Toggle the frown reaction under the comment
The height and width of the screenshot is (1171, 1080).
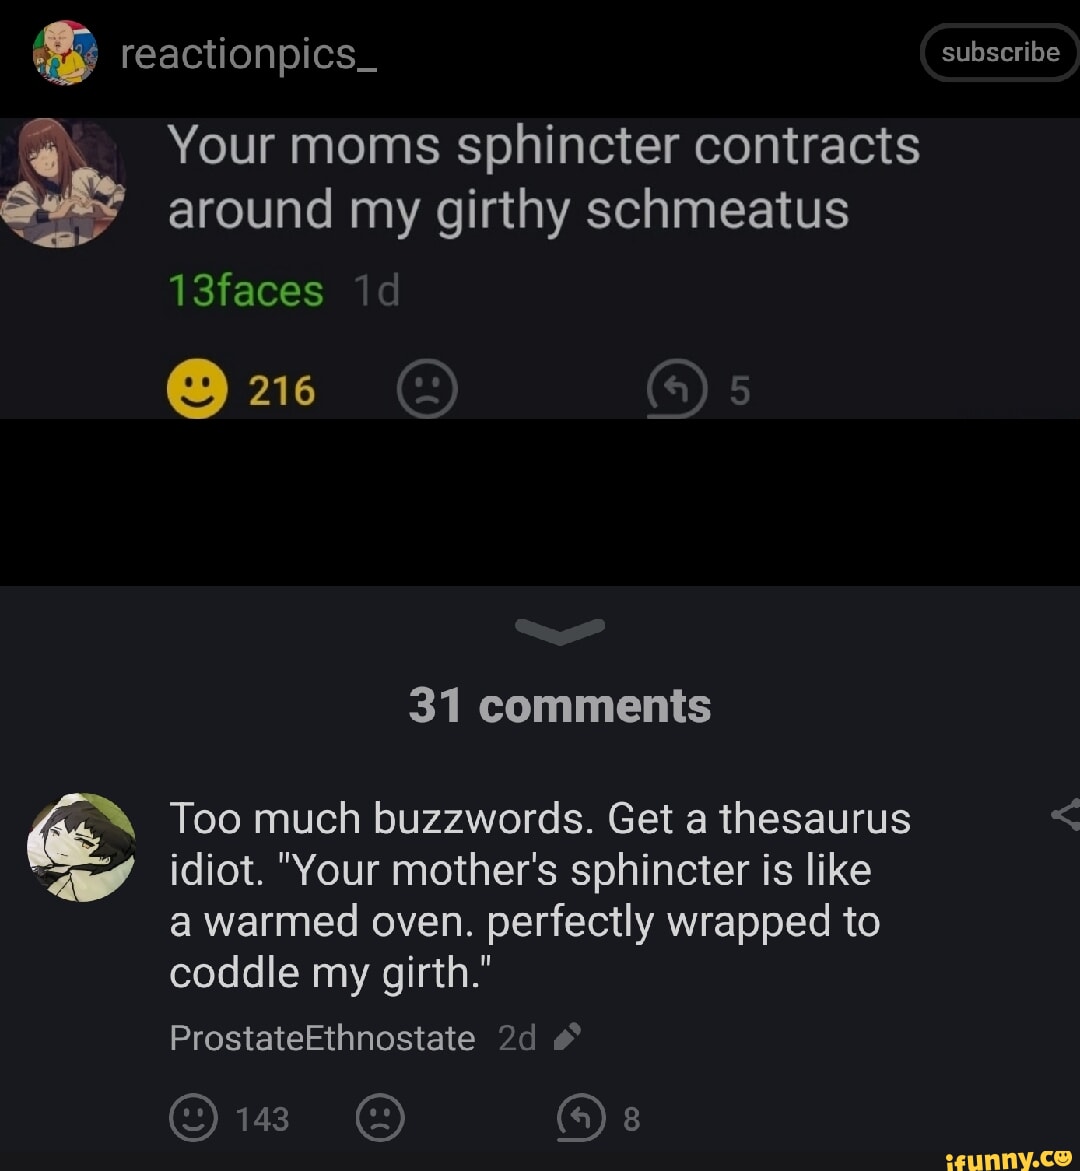pos(380,1119)
